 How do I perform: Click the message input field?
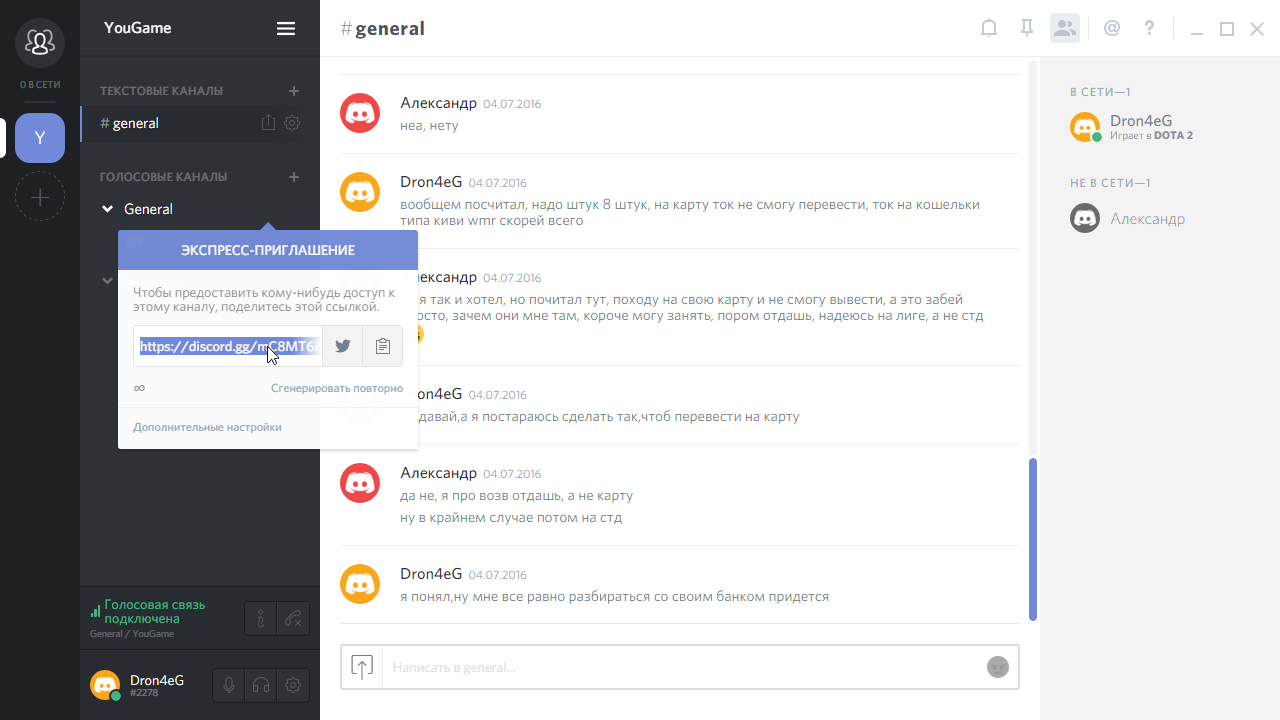(x=680, y=667)
